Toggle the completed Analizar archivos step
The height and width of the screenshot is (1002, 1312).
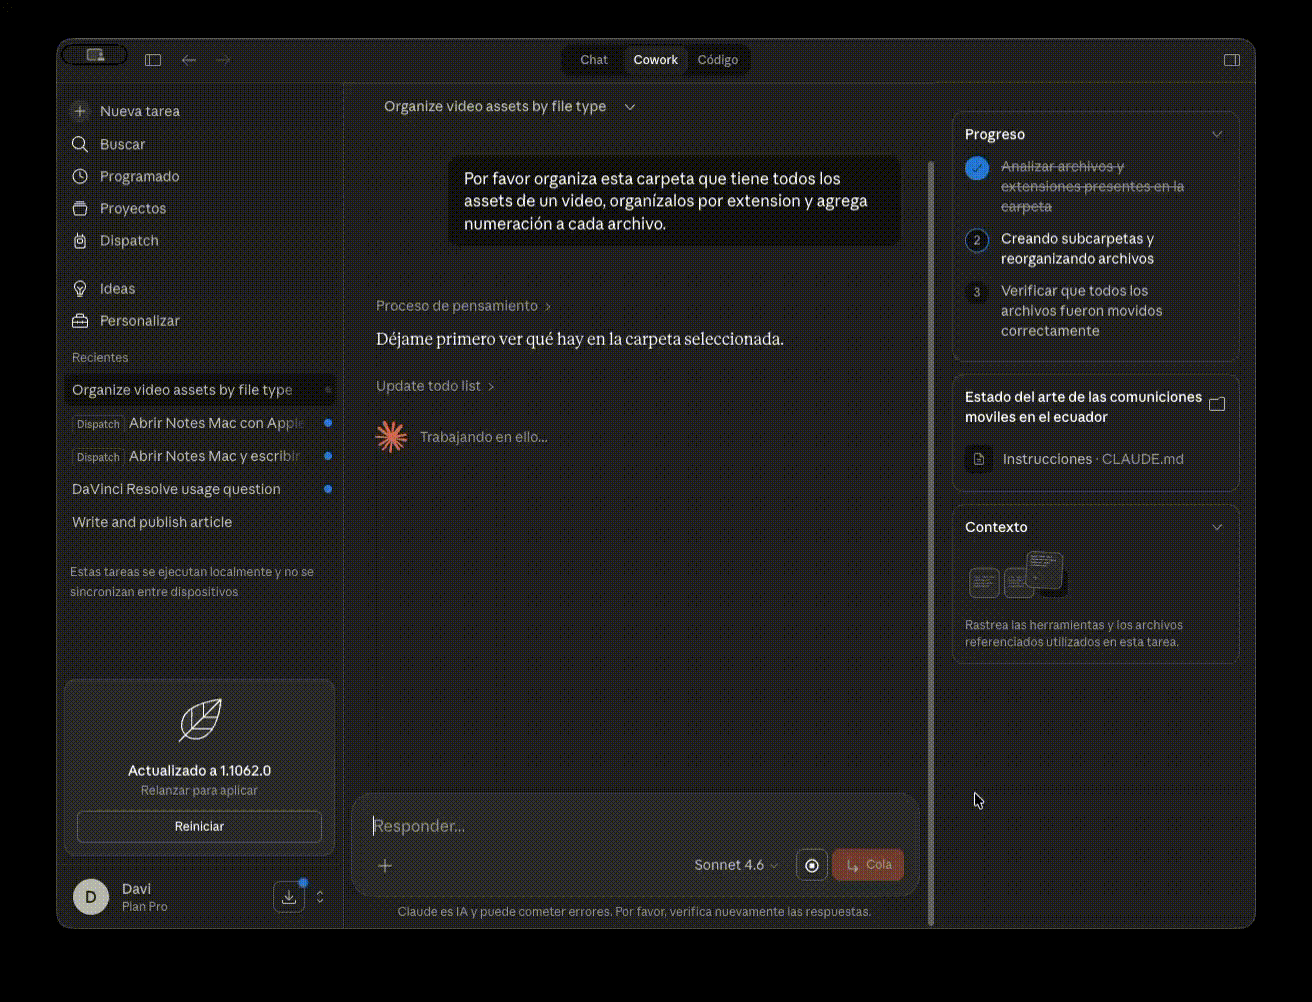pos(977,168)
